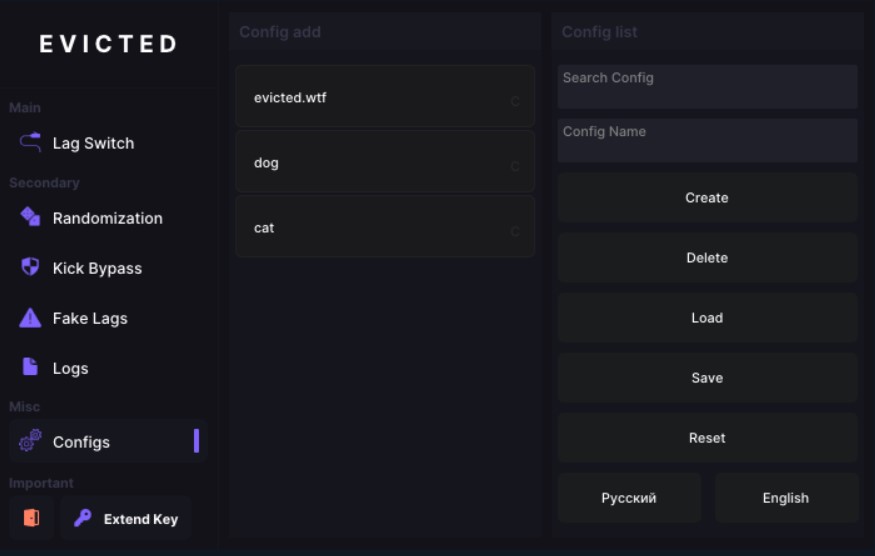The width and height of the screenshot is (875, 556).
Task: Click the Logs file icon
Action: click(x=30, y=367)
